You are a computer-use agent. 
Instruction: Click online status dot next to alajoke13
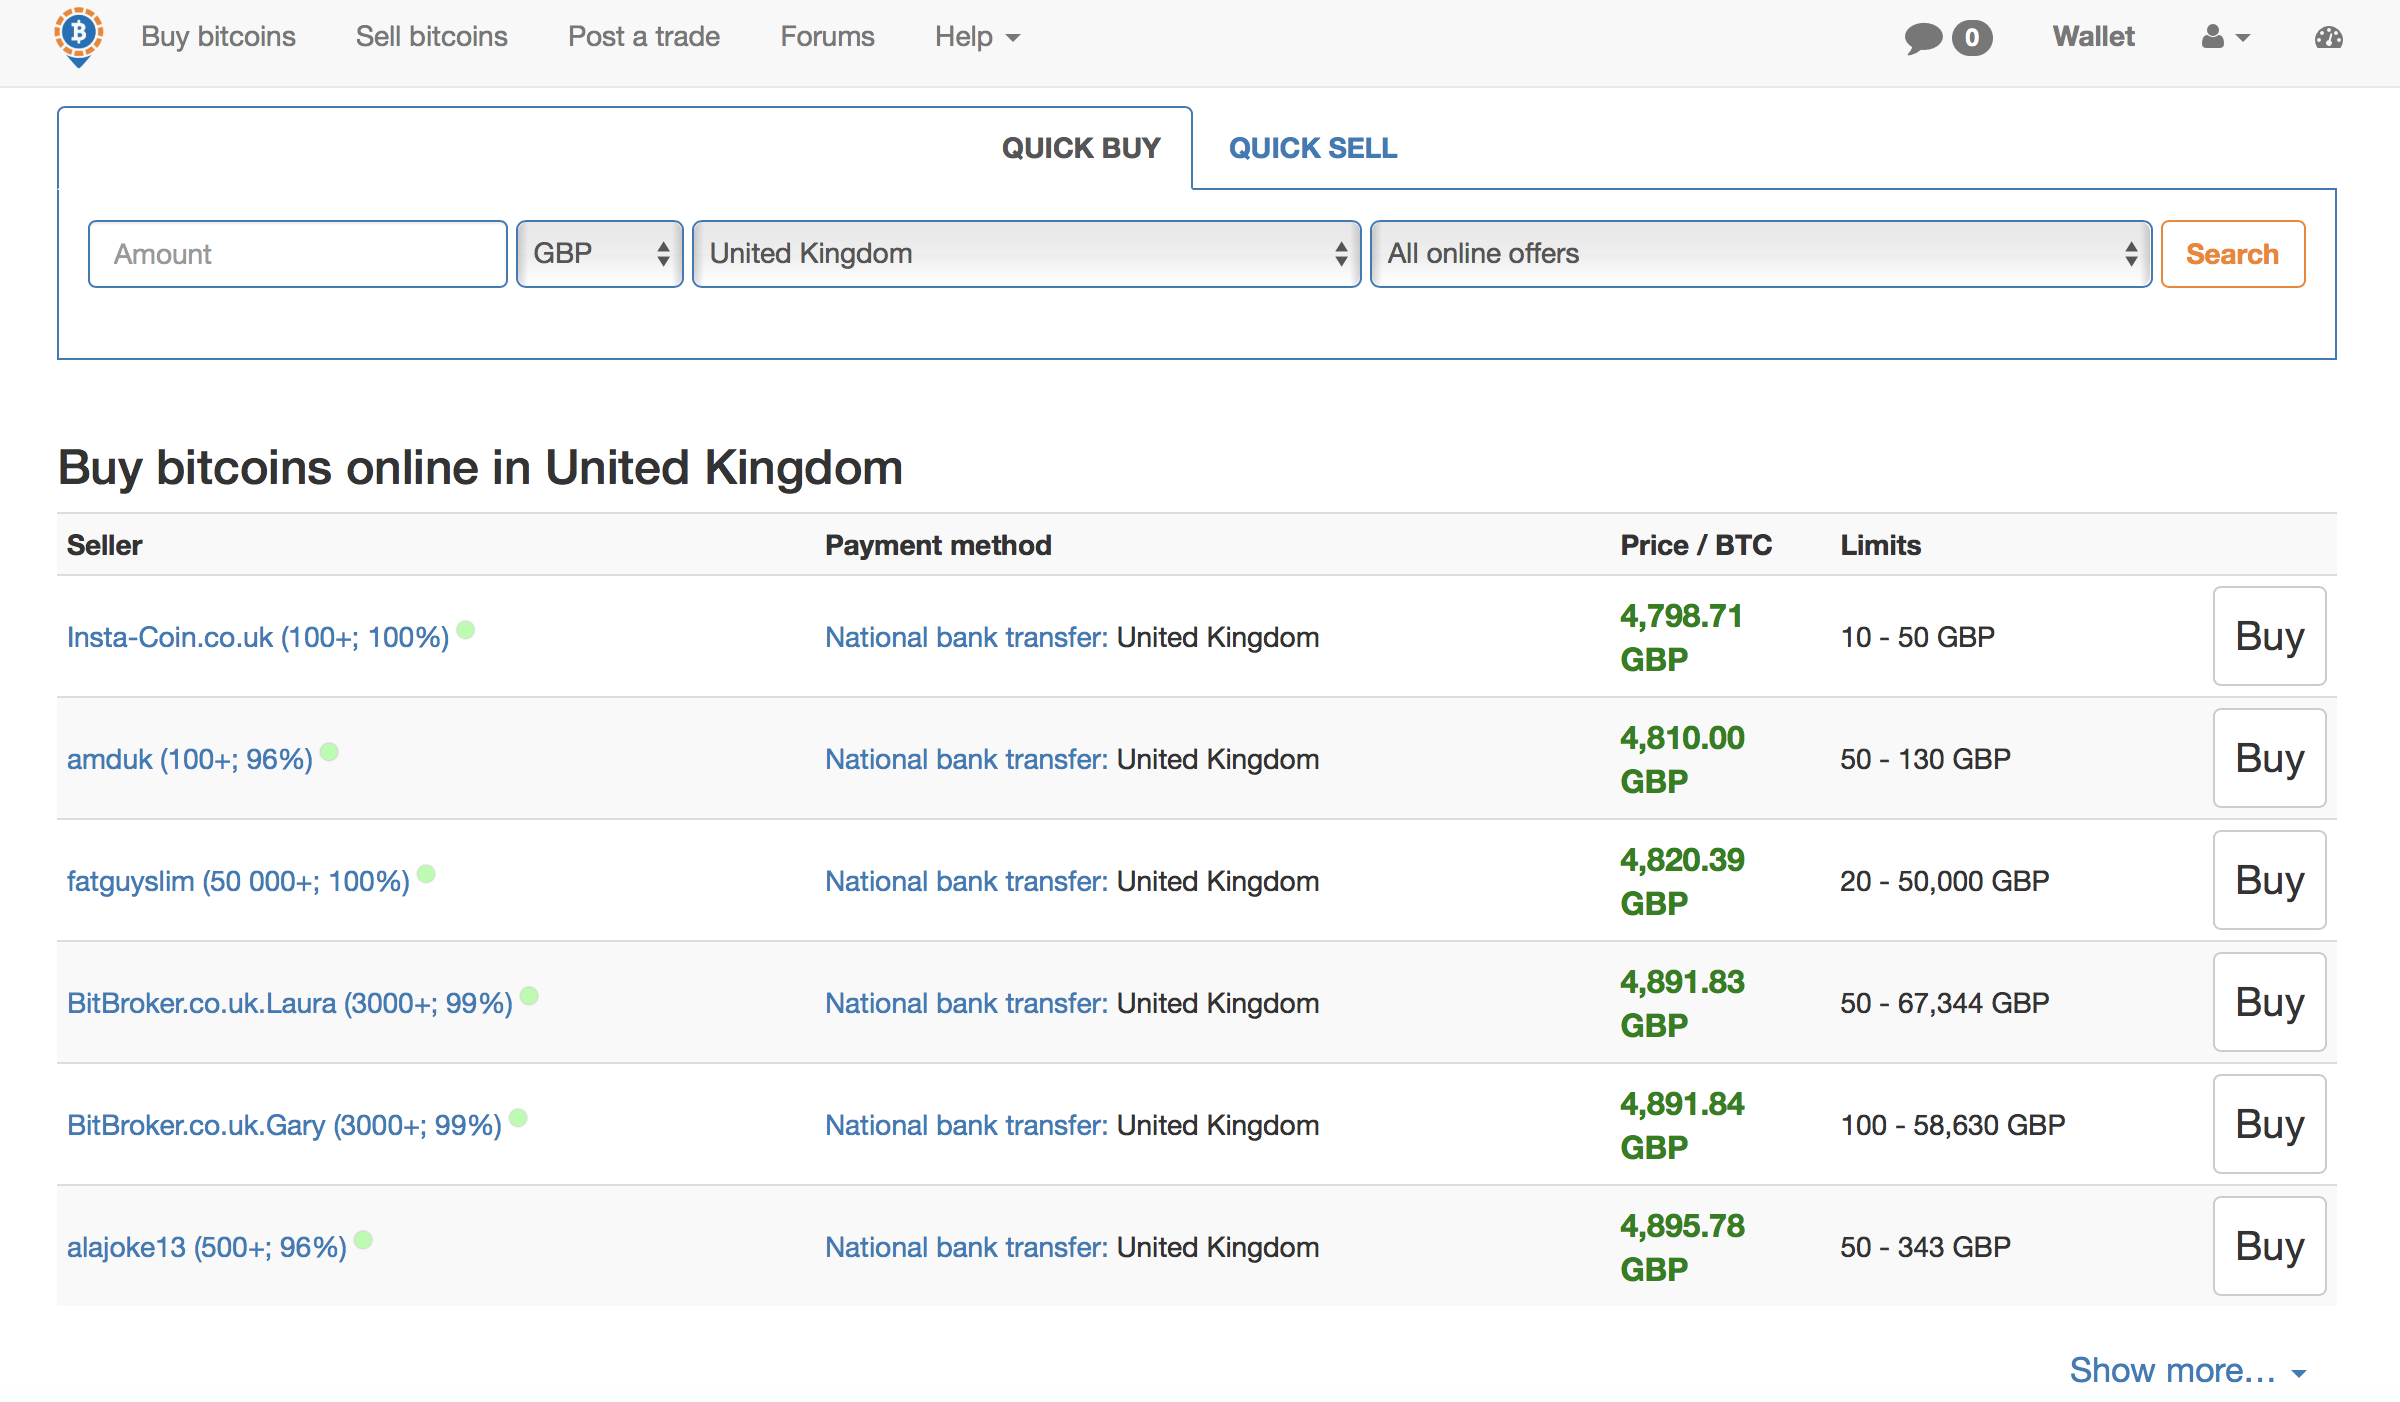point(363,1239)
